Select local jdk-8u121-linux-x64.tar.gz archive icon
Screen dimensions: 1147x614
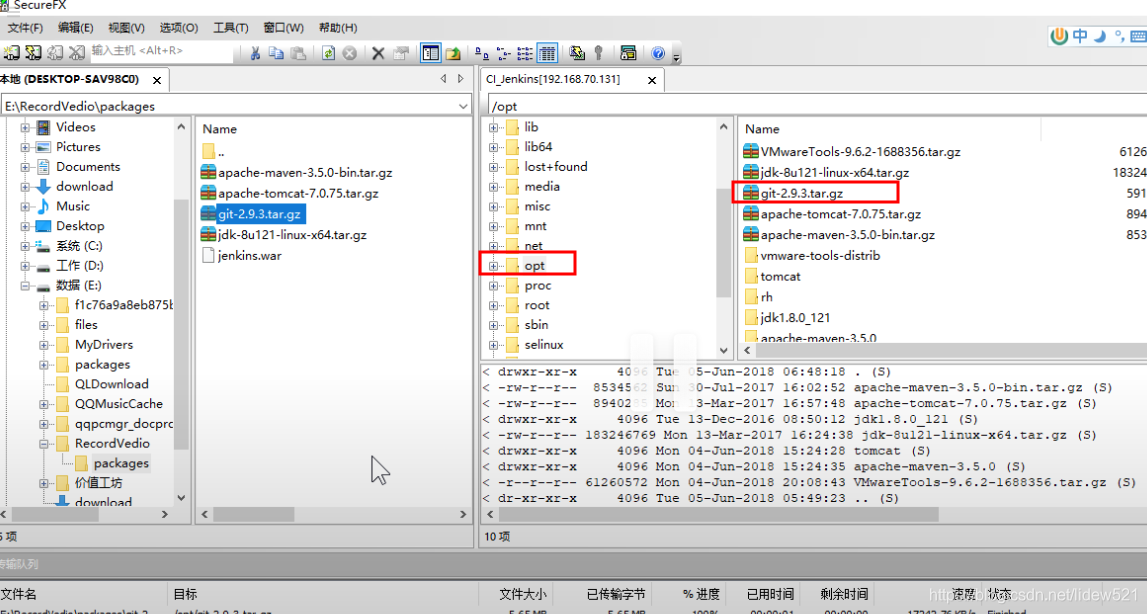click(208, 234)
